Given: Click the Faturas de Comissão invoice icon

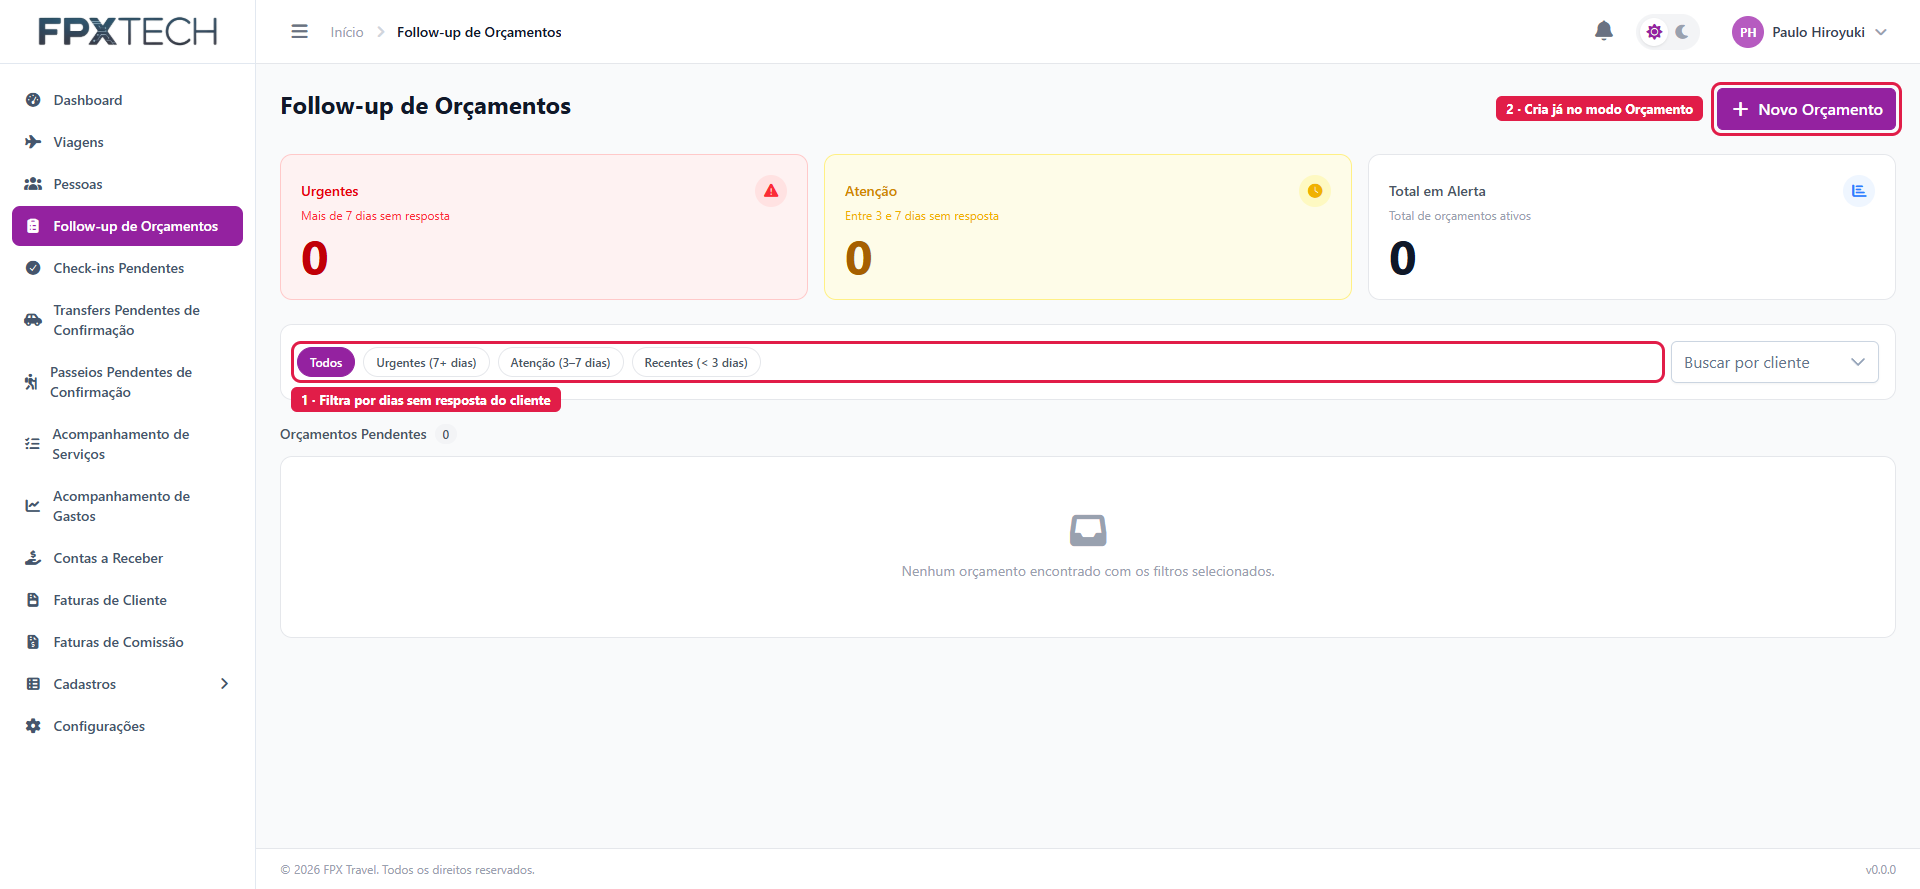Looking at the screenshot, I should (33, 642).
